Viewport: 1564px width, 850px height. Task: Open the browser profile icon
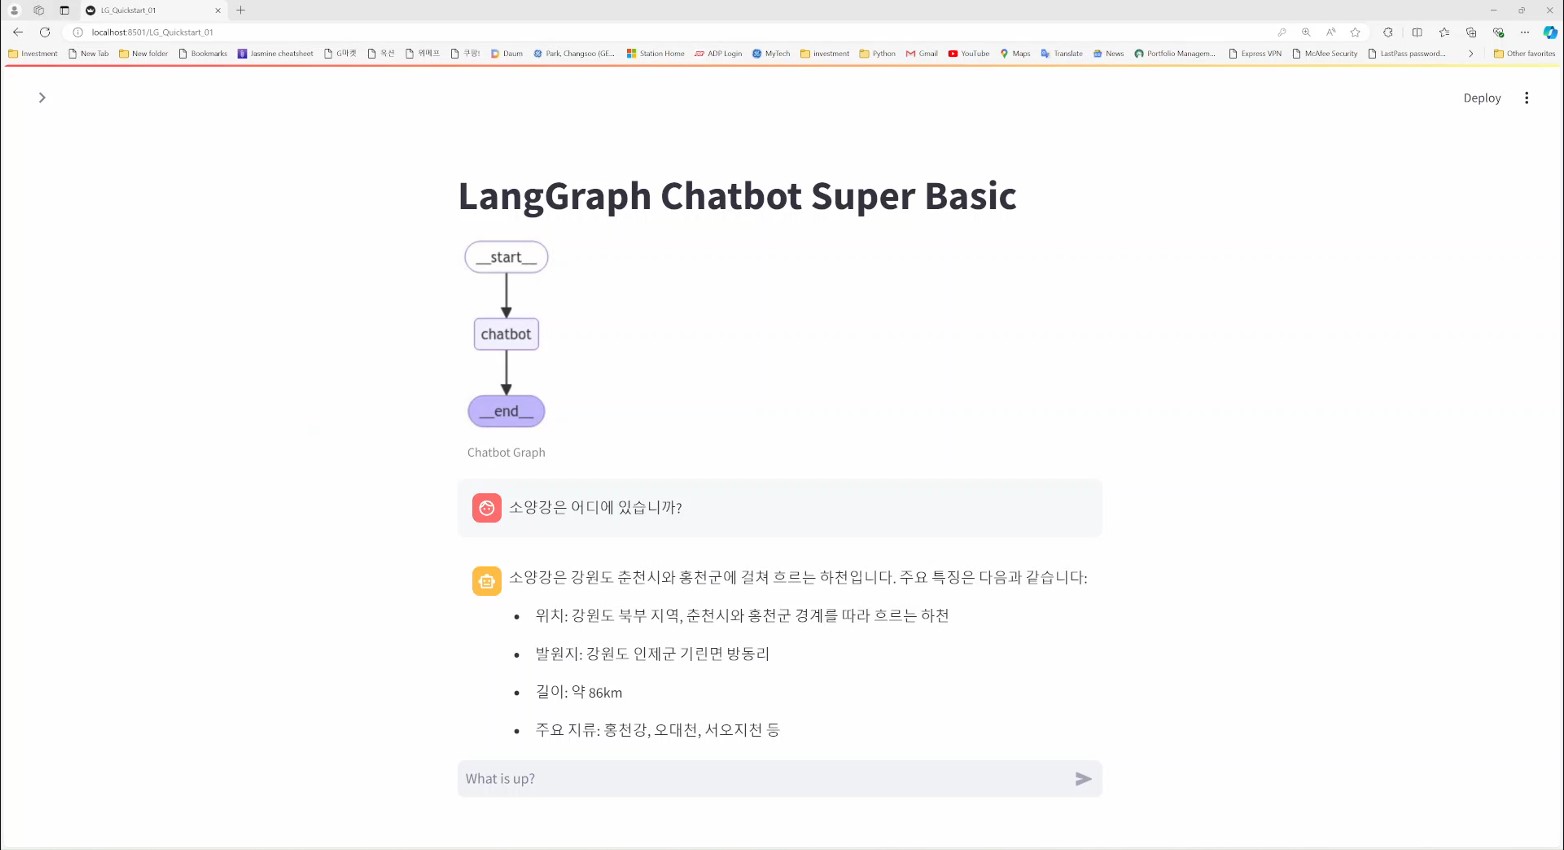[14, 10]
